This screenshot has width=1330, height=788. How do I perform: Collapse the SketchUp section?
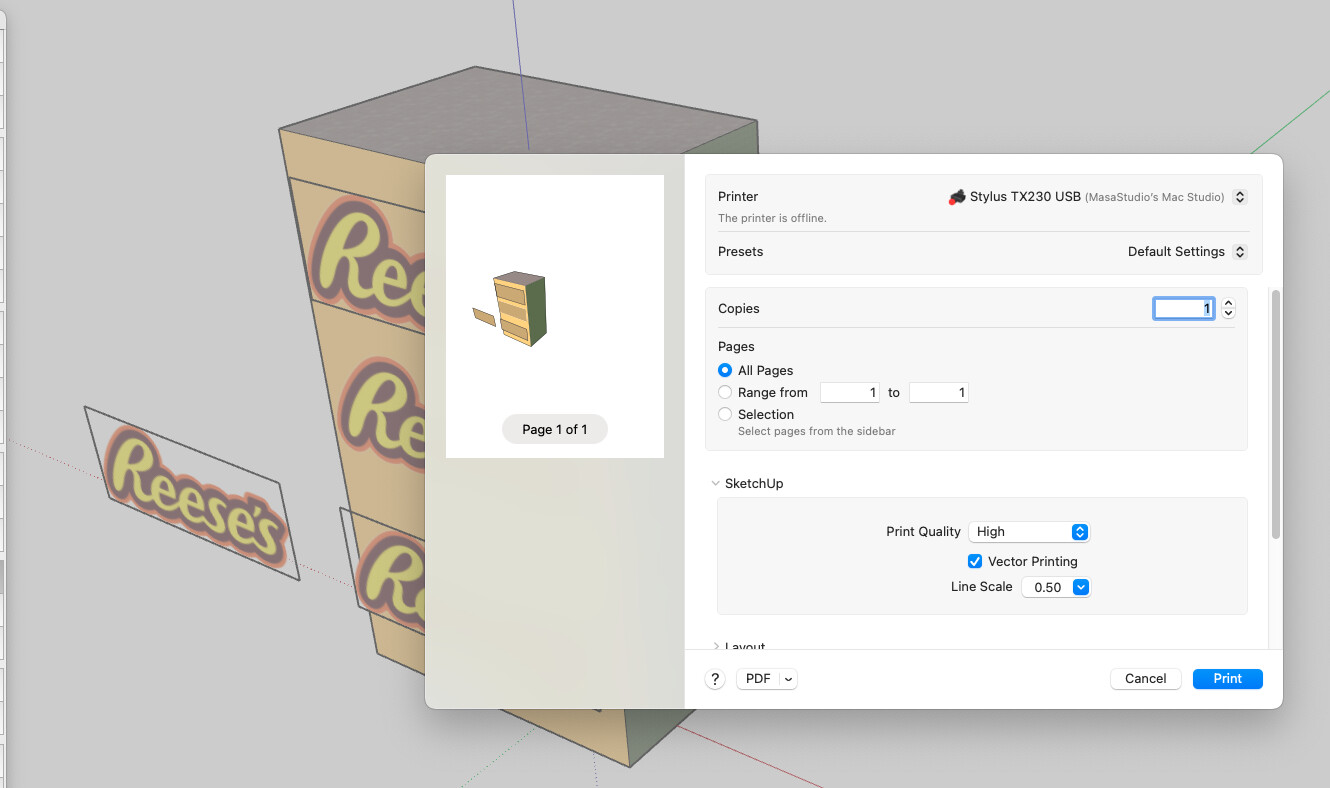click(x=715, y=483)
